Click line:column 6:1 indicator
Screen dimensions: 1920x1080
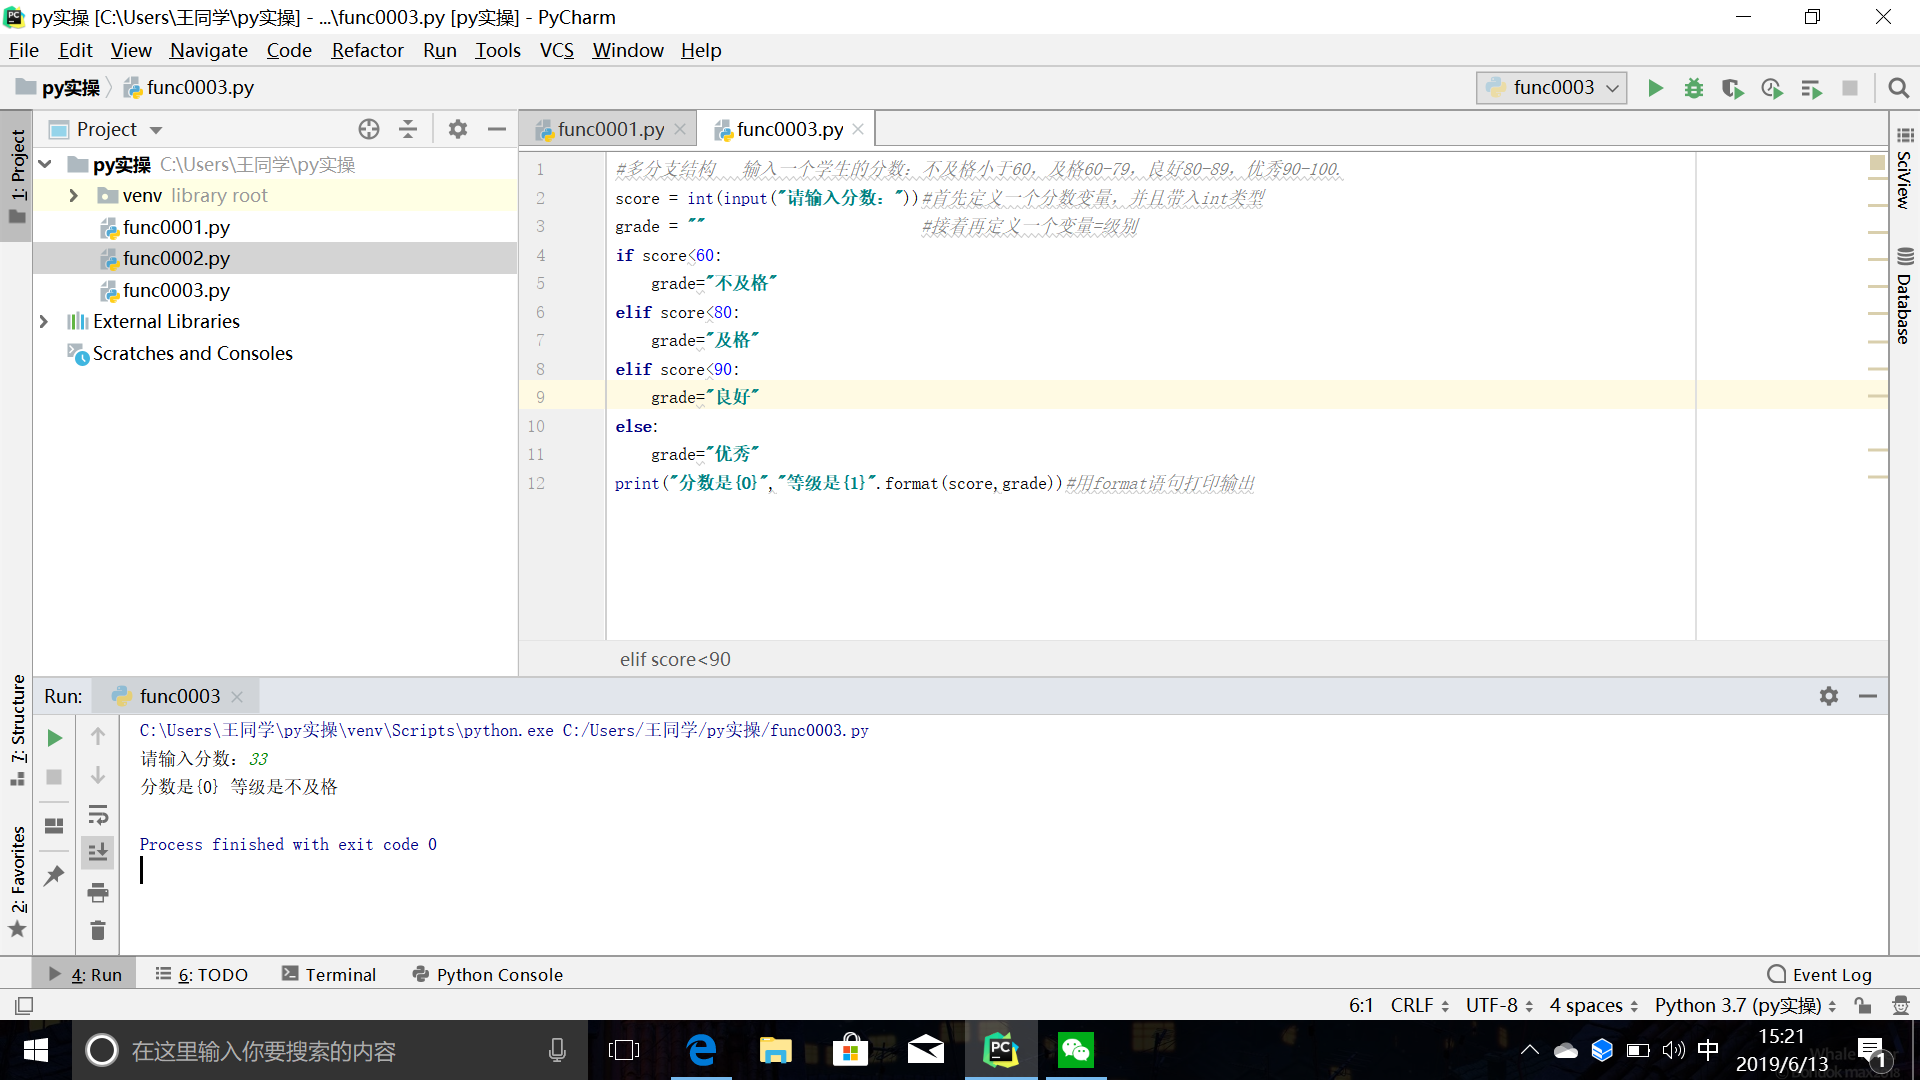(1361, 1005)
